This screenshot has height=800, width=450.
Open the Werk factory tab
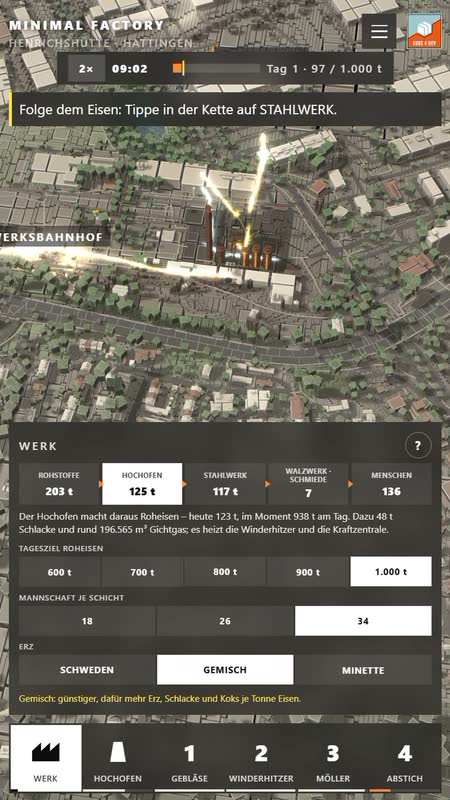point(46,758)
